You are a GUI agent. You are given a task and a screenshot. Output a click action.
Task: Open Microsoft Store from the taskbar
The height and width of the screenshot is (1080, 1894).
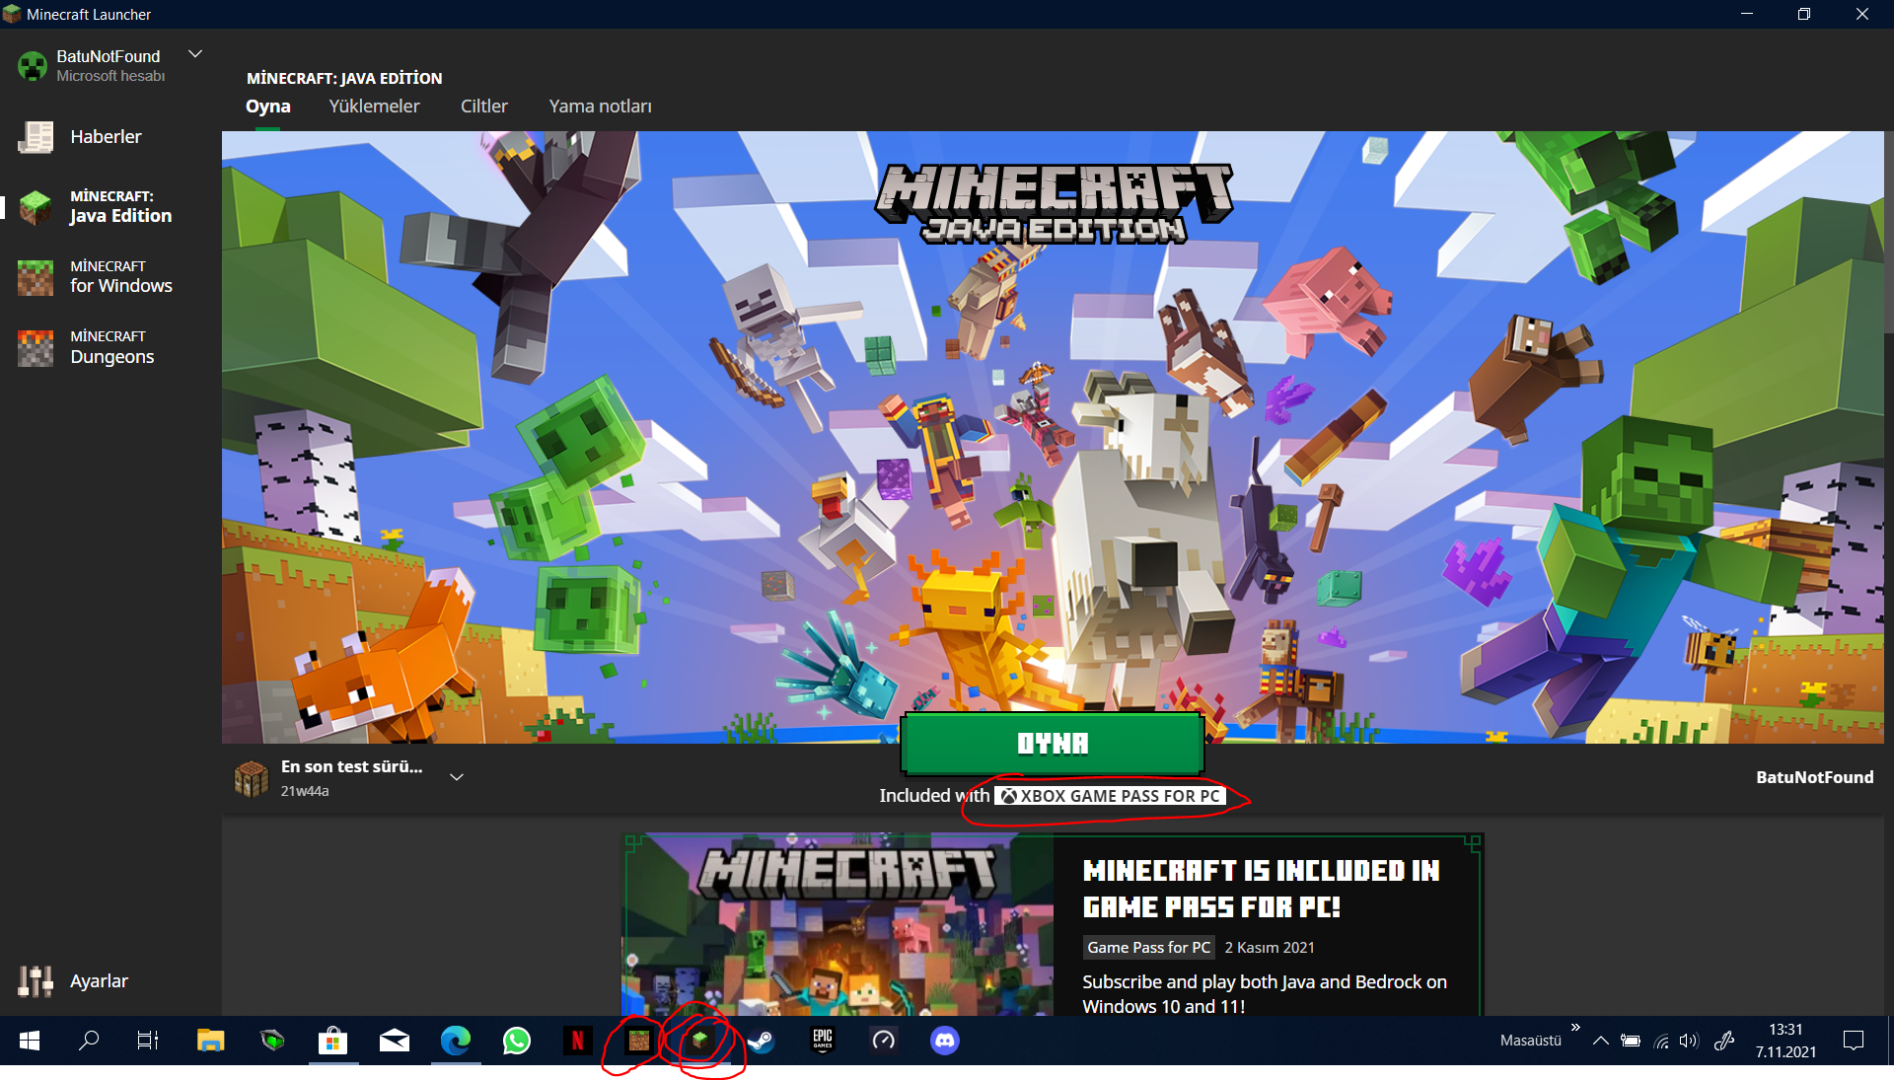click(x=332, y=1041)
